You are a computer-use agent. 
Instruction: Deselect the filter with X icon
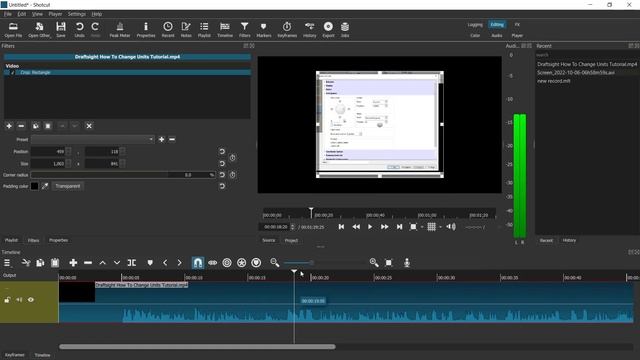[89, 126]
